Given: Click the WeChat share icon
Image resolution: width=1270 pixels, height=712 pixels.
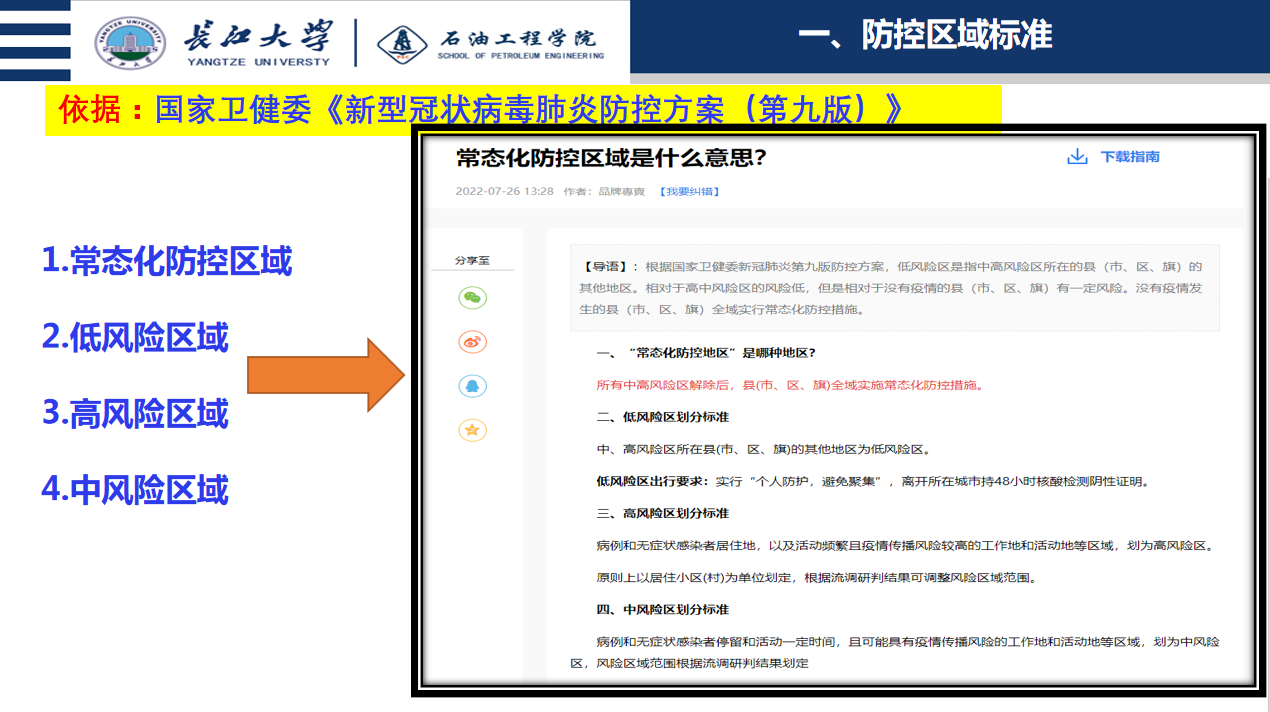Looking at the screenshot, I should (472, 297).
